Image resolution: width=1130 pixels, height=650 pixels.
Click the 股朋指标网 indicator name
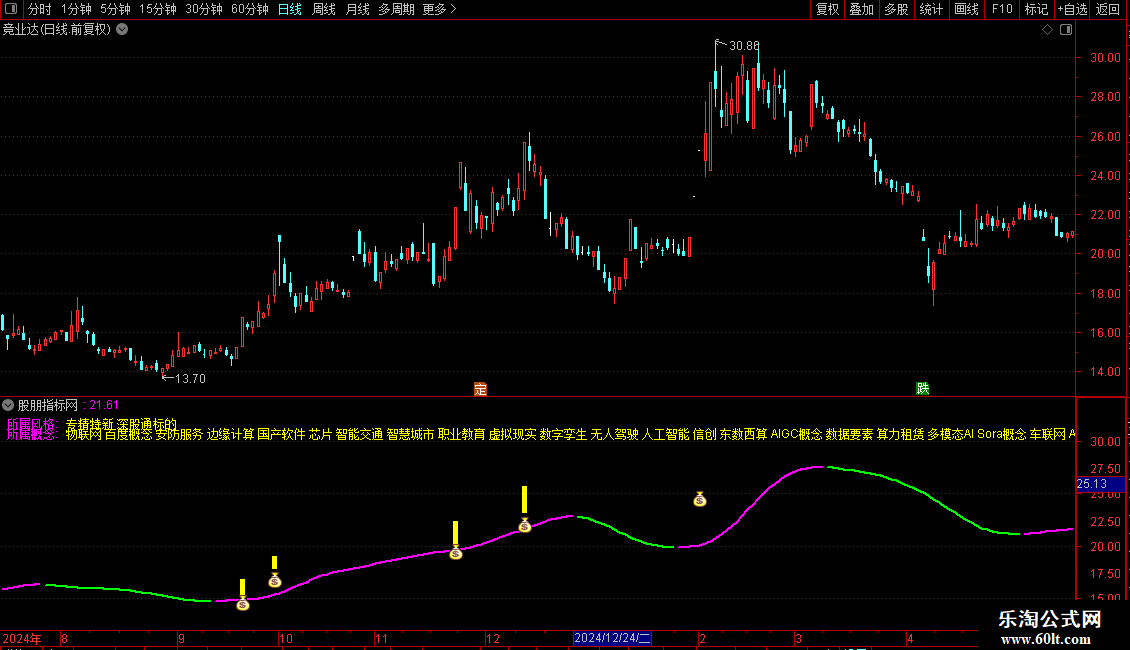tap(48, 405)
